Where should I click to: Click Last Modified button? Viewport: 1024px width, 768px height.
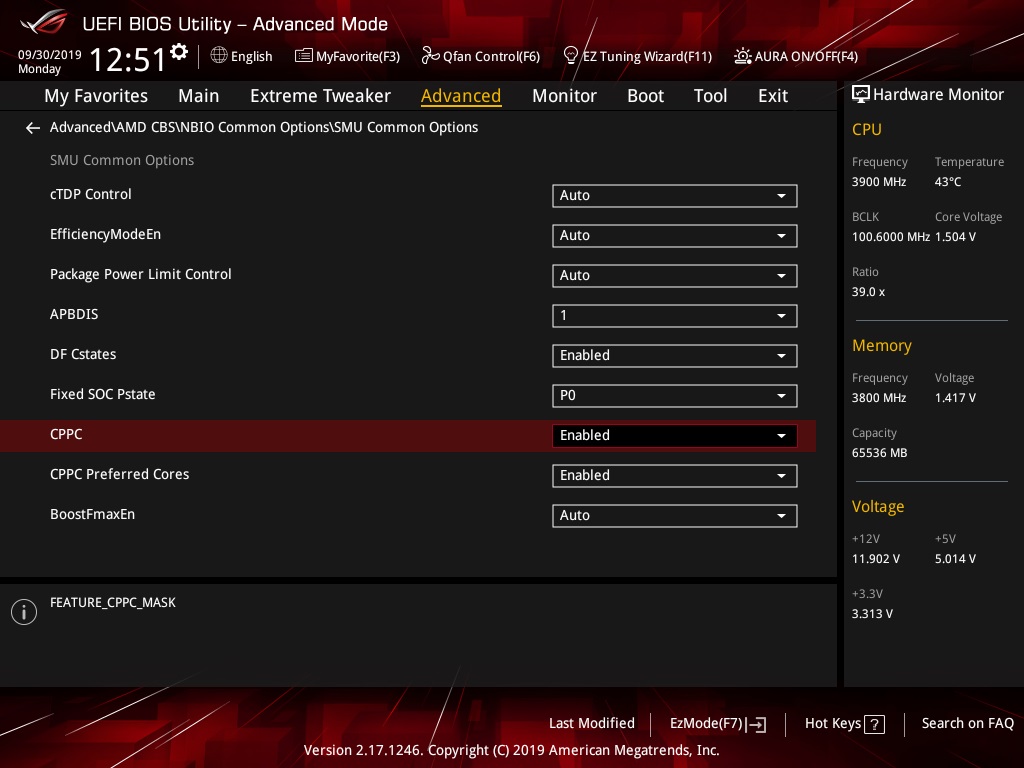(592, 724)
